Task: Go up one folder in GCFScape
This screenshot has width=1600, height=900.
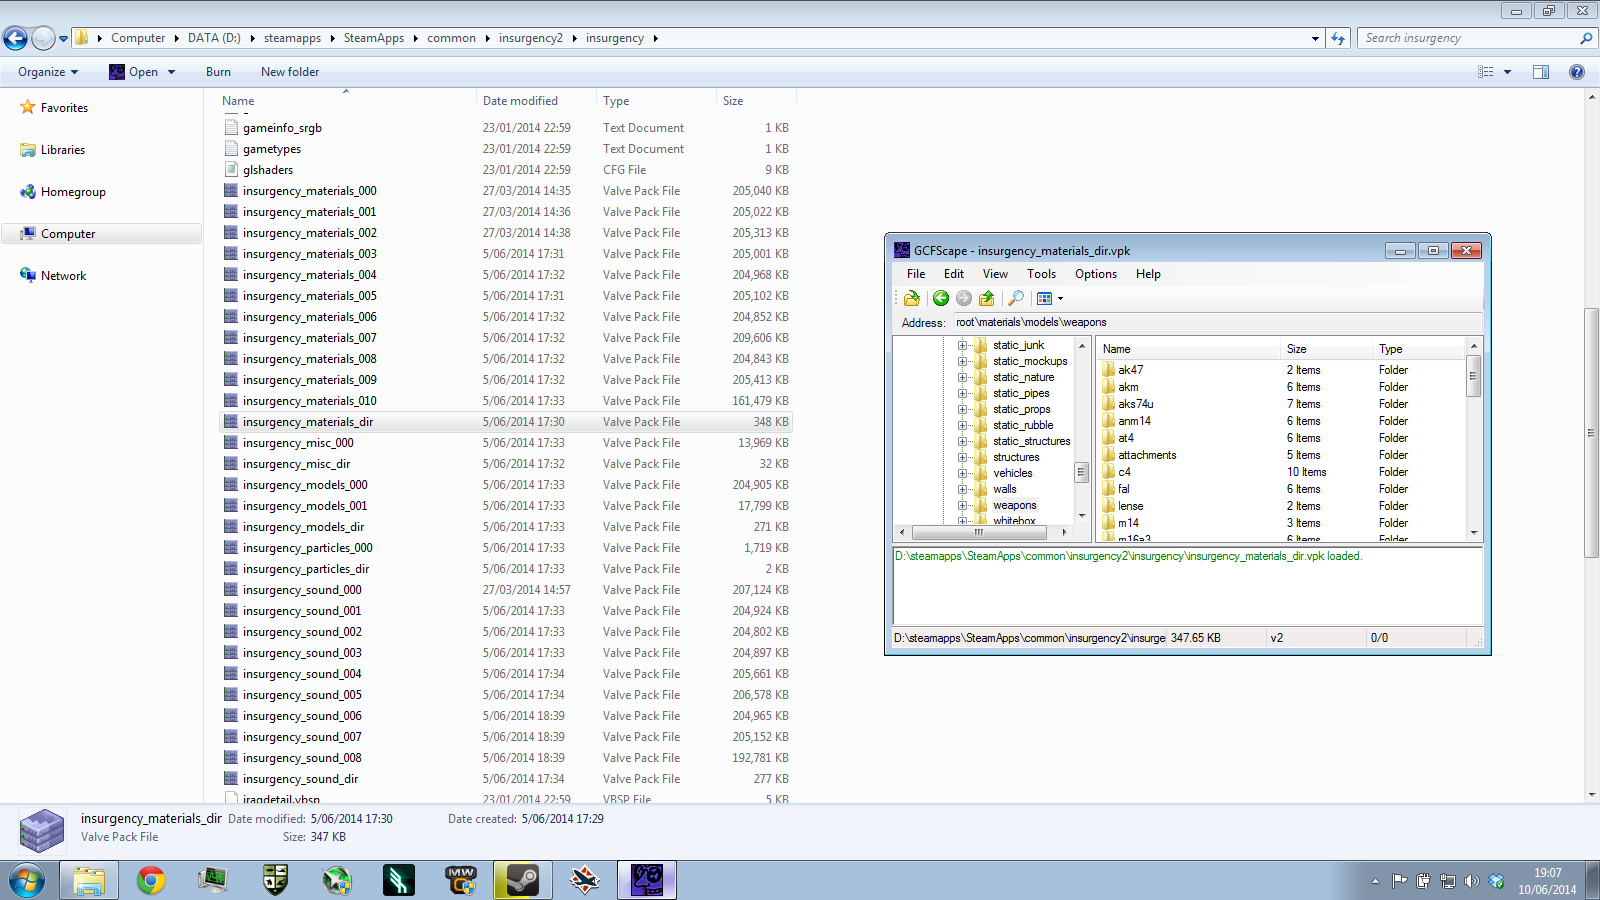Action: click(987, 298)
